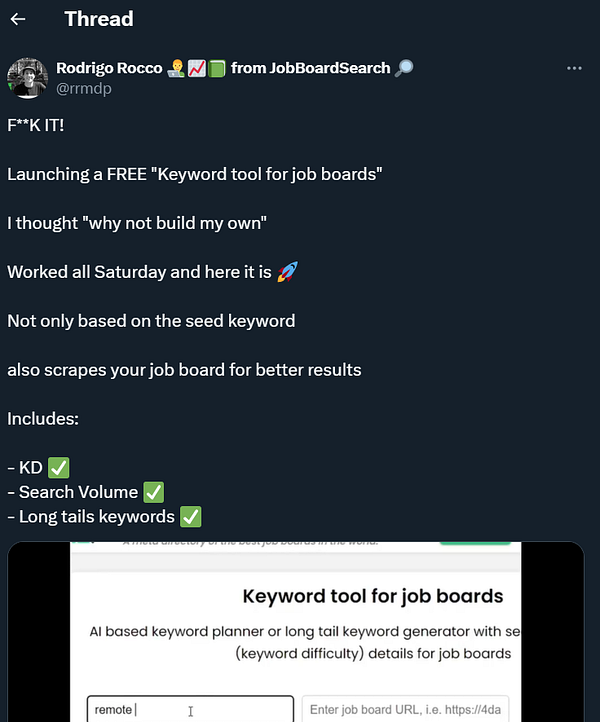
Task: Click the rocket emoji in the tweet
Action: pos(287,272)
